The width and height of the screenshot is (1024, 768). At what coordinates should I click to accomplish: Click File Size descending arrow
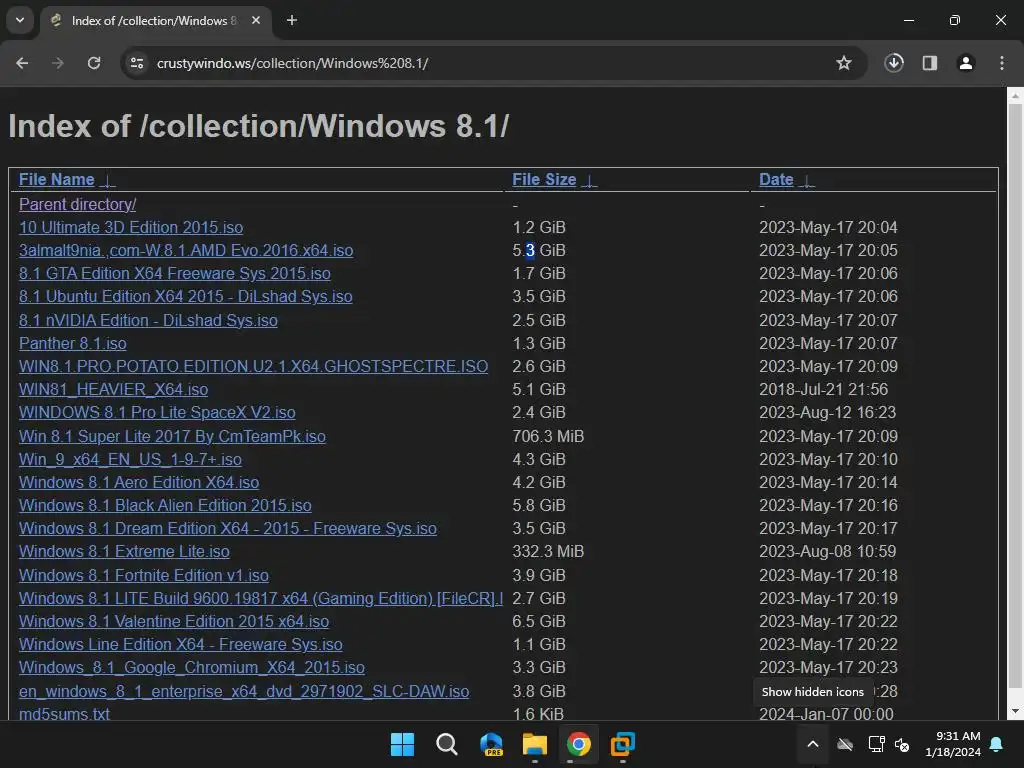[589, 181]
